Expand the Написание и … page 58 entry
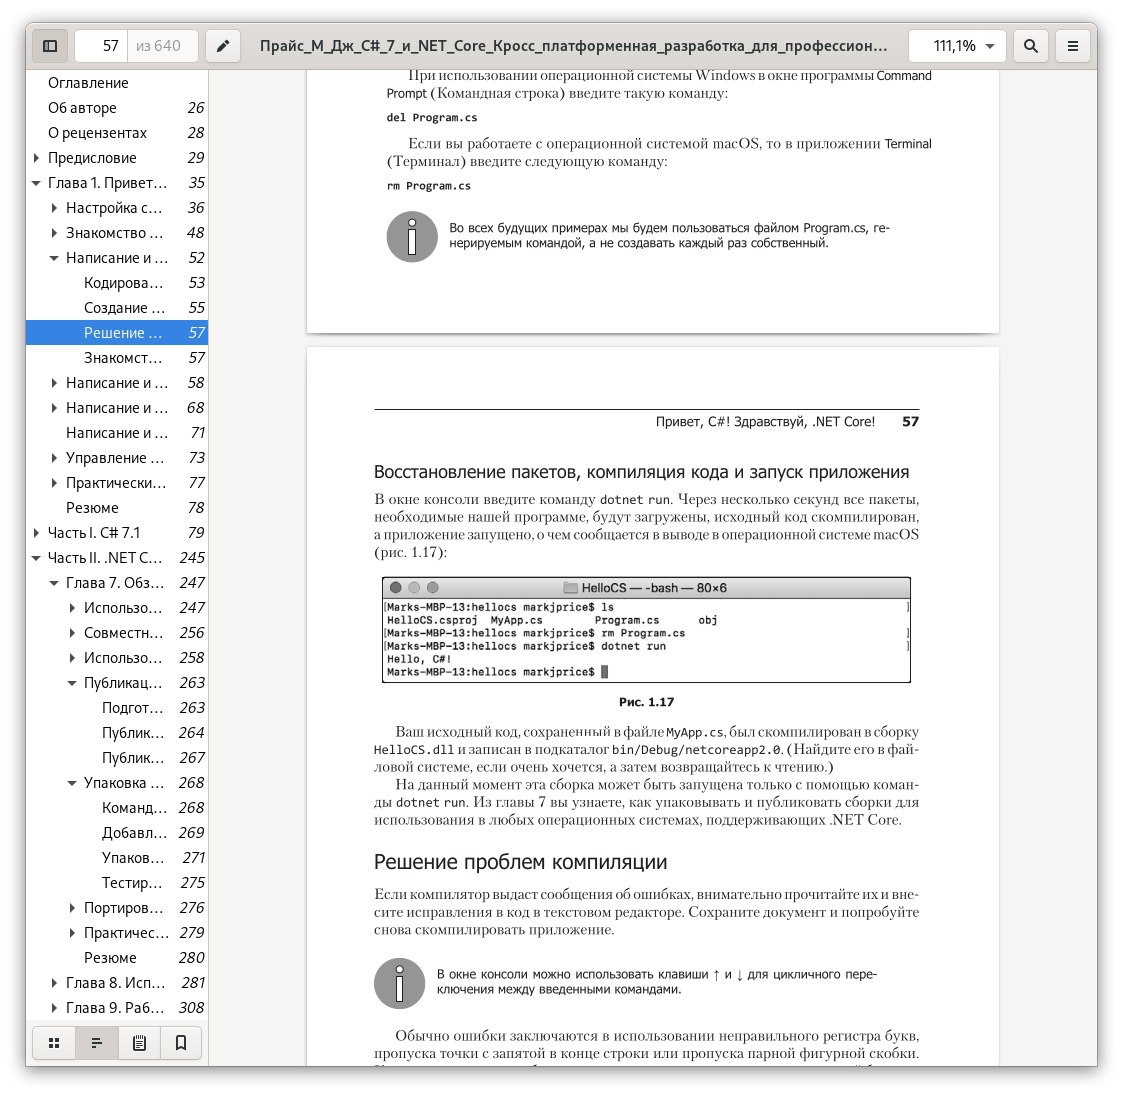1123x1095 pixels. [x=54, y=382]
